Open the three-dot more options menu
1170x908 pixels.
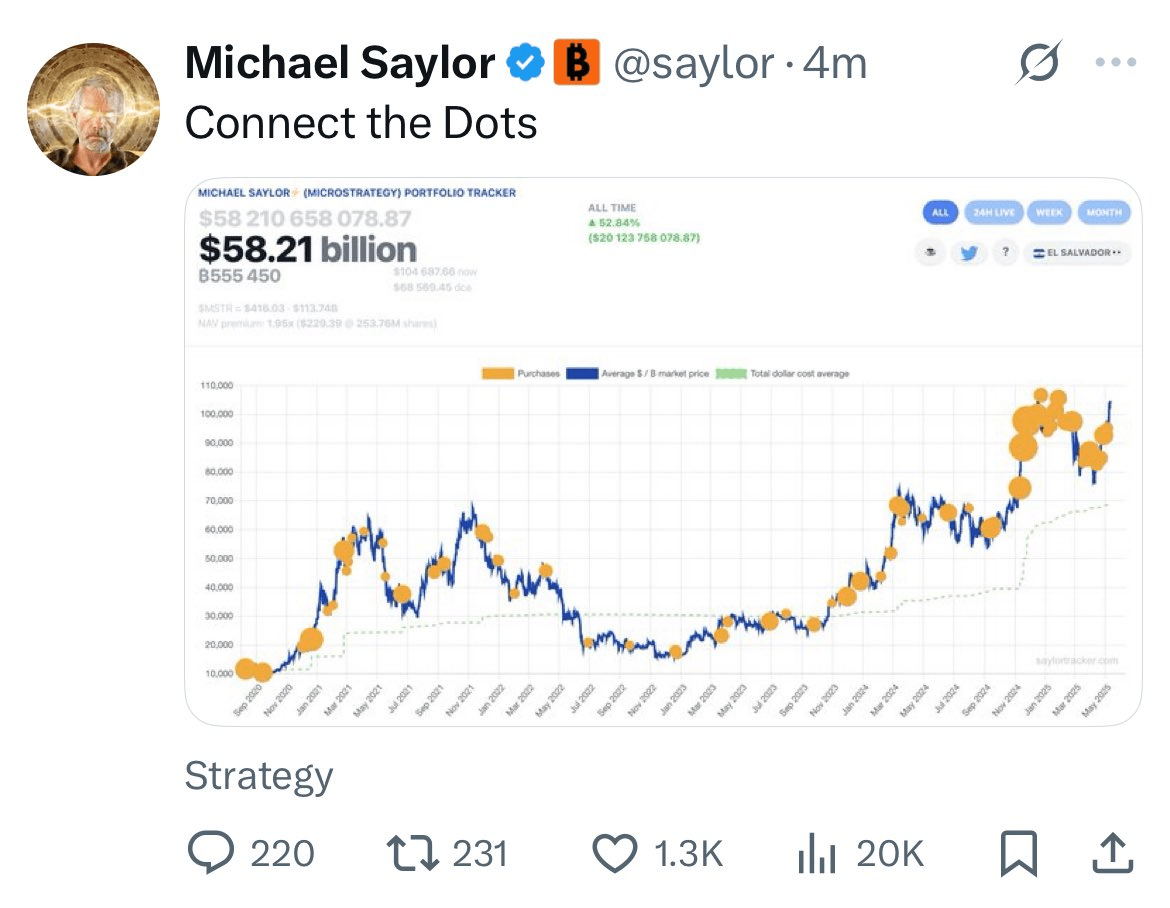pos(1116,62)
